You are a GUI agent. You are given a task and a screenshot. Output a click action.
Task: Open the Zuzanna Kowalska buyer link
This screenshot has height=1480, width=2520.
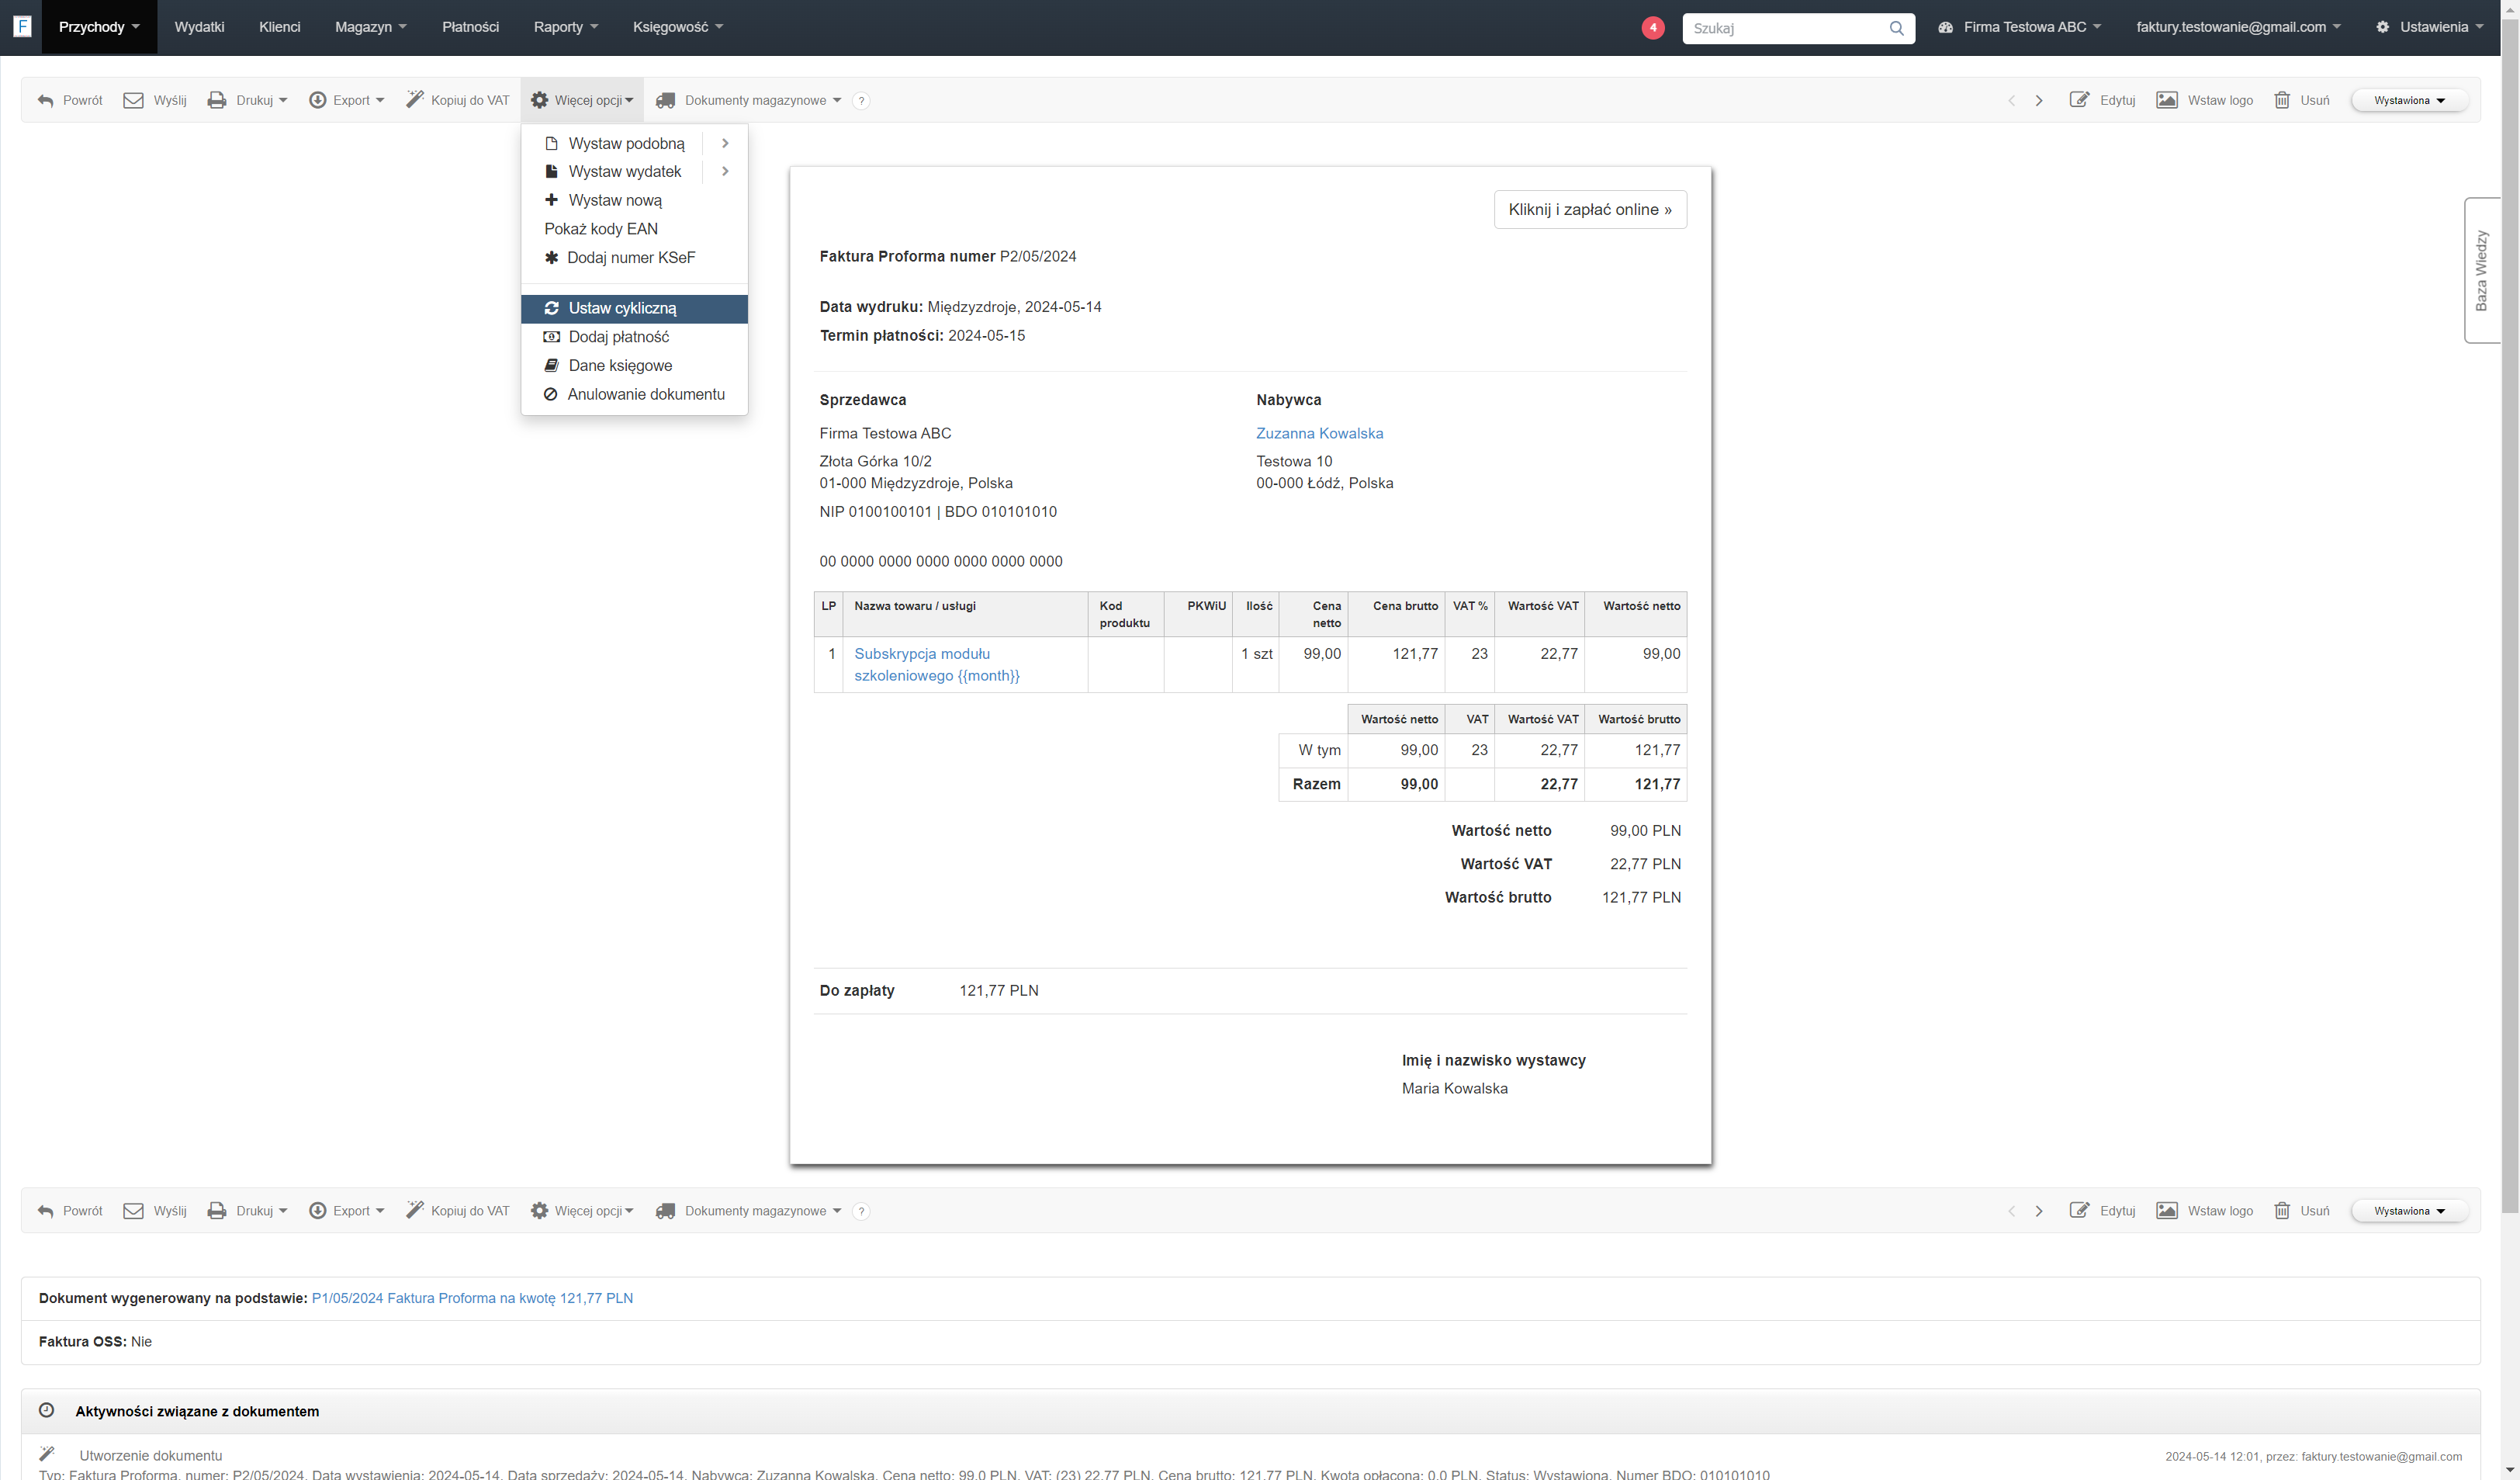[1319, 433]
